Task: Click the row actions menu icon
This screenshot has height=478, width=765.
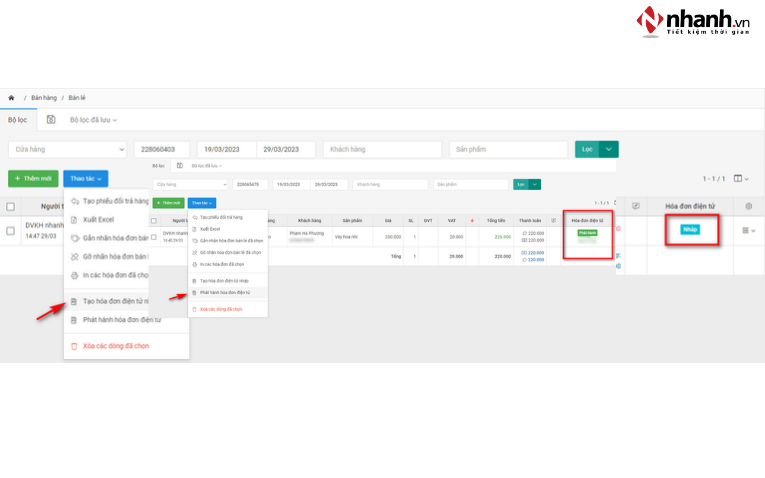Action: [747, 231]
